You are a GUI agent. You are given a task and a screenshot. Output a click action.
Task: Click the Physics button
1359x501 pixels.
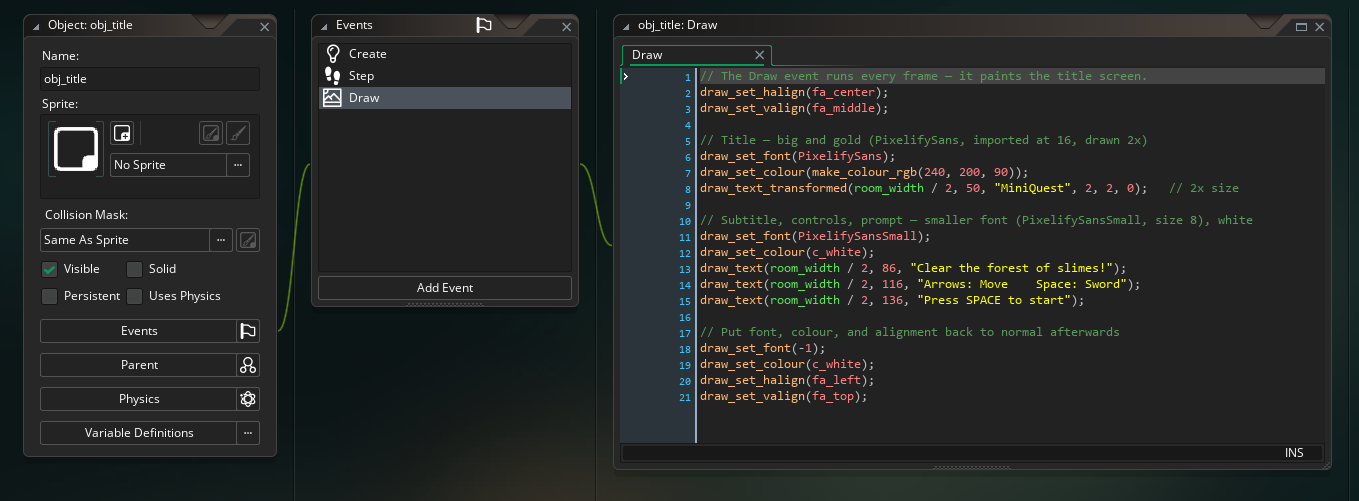(x=139, y=399)
